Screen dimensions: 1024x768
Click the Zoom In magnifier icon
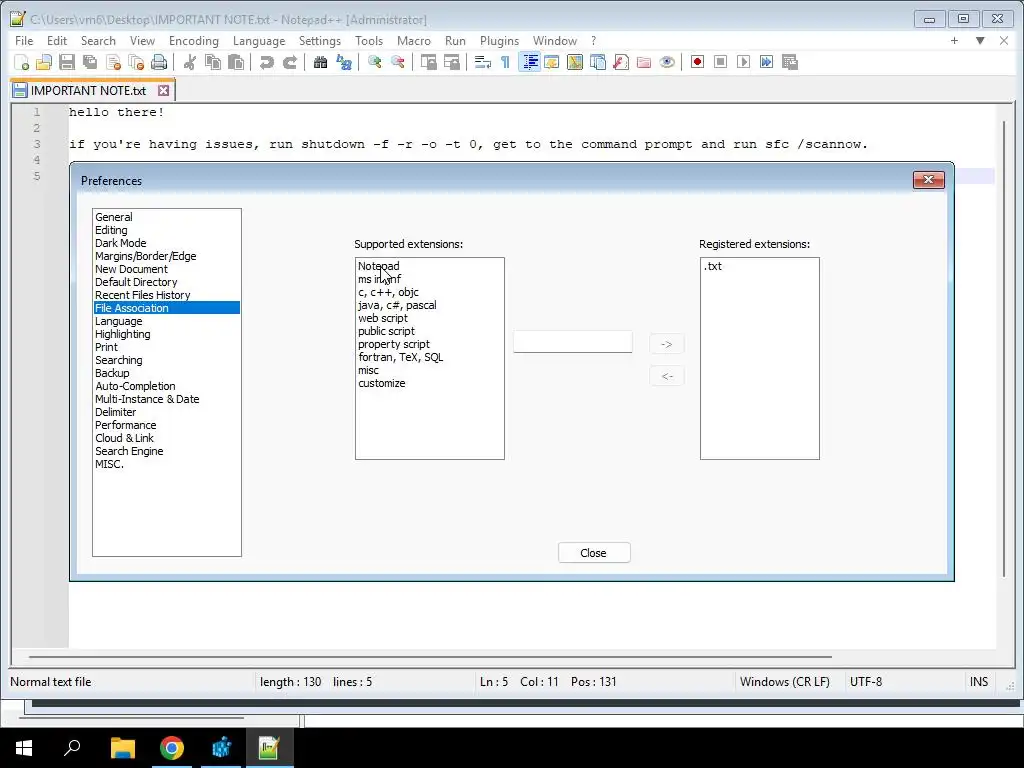click(374, 62)
